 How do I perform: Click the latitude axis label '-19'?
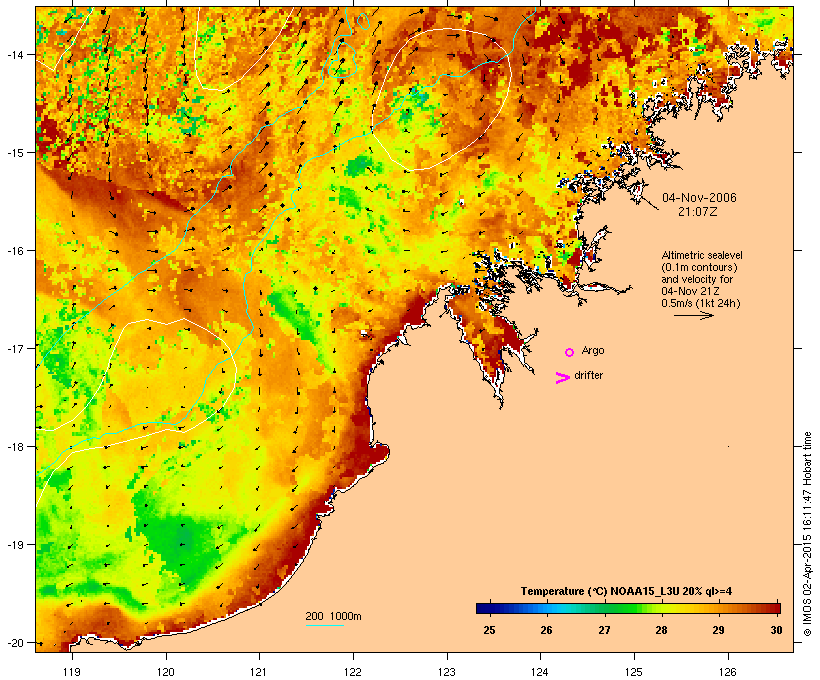14,545
